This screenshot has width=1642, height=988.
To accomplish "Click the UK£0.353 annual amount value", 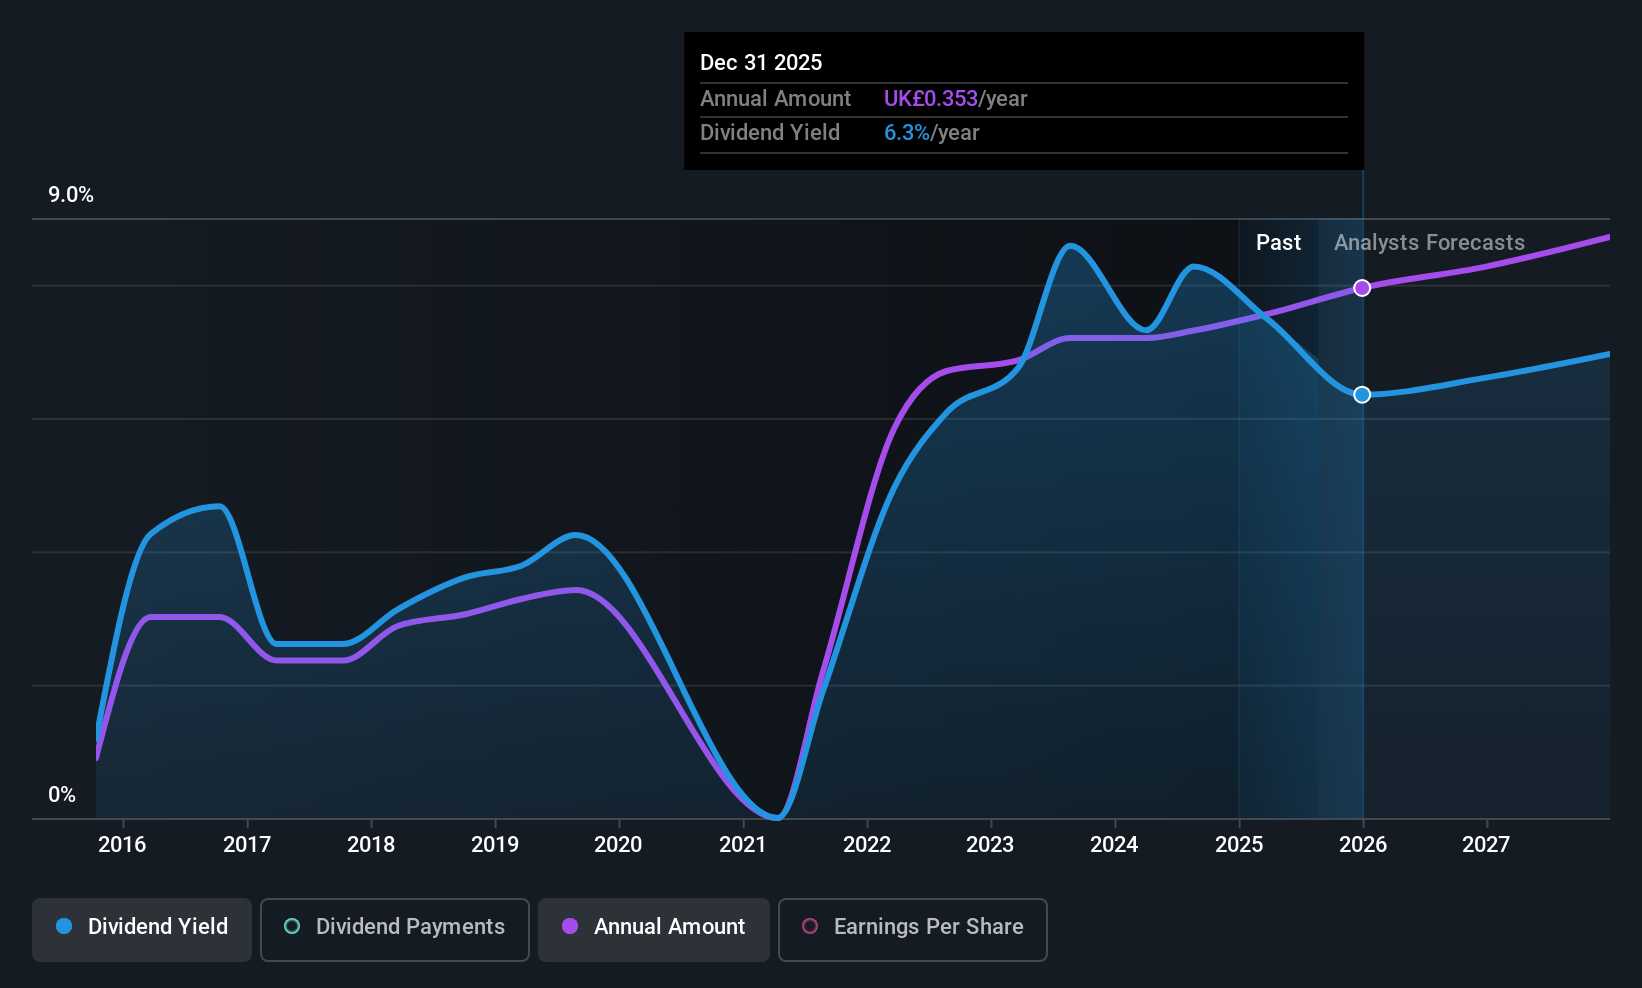I will tap(931, 99).
